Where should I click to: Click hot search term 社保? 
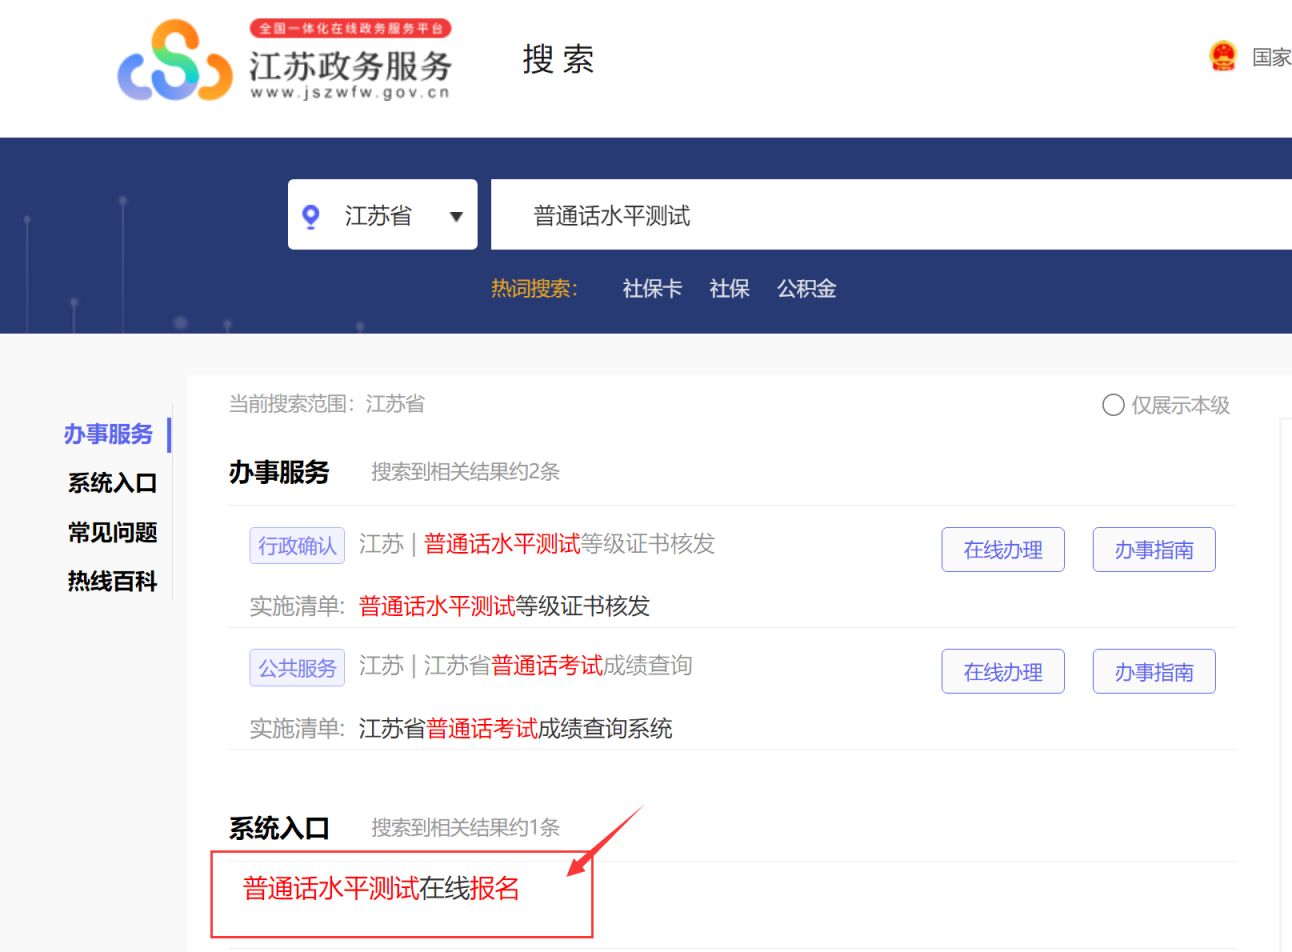(729, 289)
